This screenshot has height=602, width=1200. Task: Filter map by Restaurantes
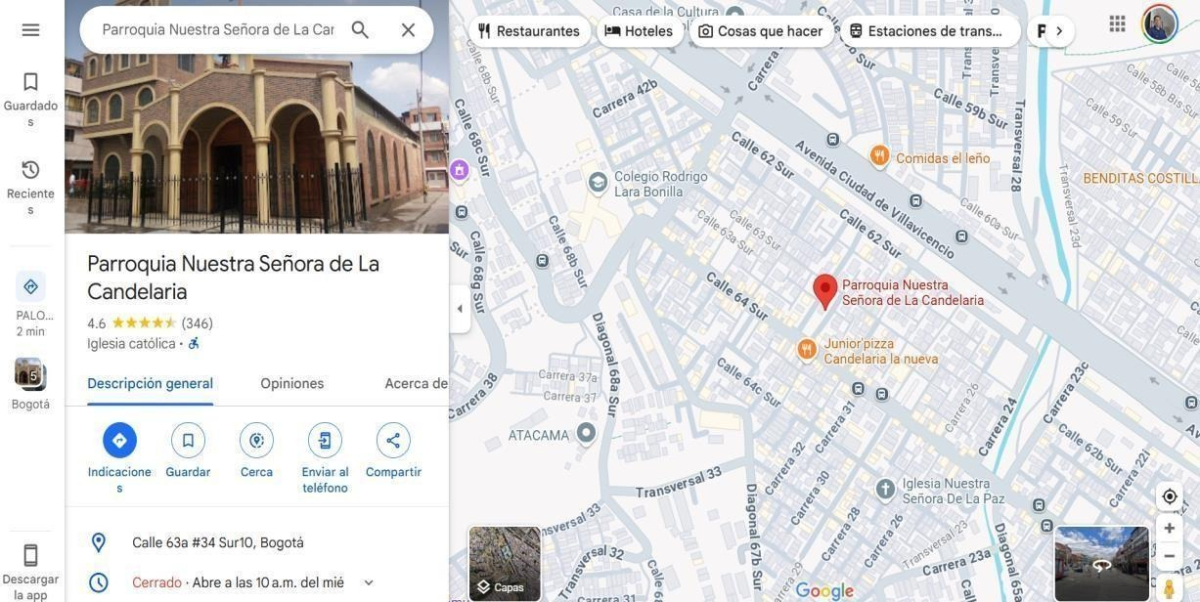(x=529, y=31)
